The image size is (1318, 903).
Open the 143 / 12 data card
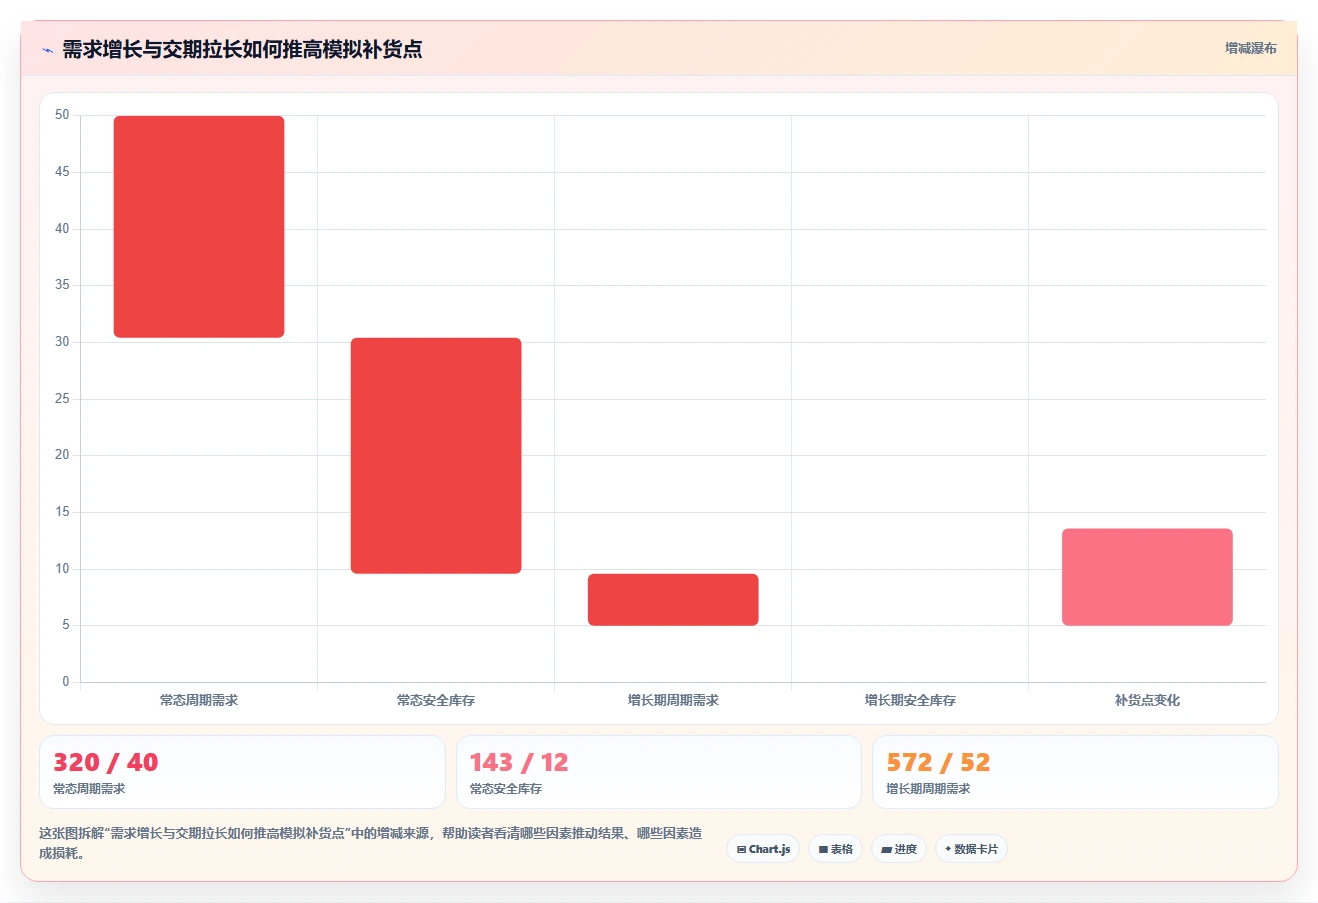tap(659, 772)
